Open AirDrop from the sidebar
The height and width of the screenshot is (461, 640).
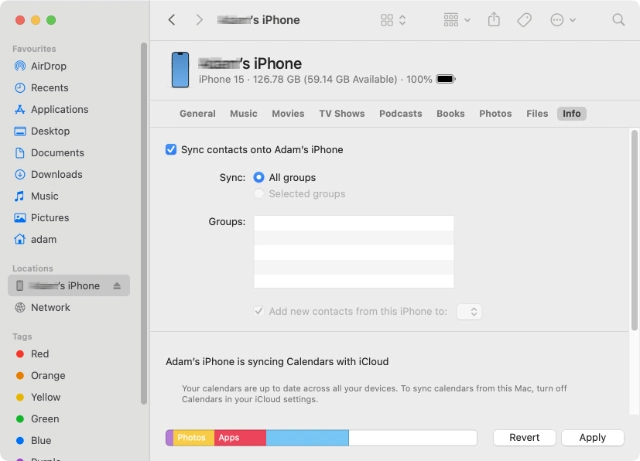pos(49,66)
